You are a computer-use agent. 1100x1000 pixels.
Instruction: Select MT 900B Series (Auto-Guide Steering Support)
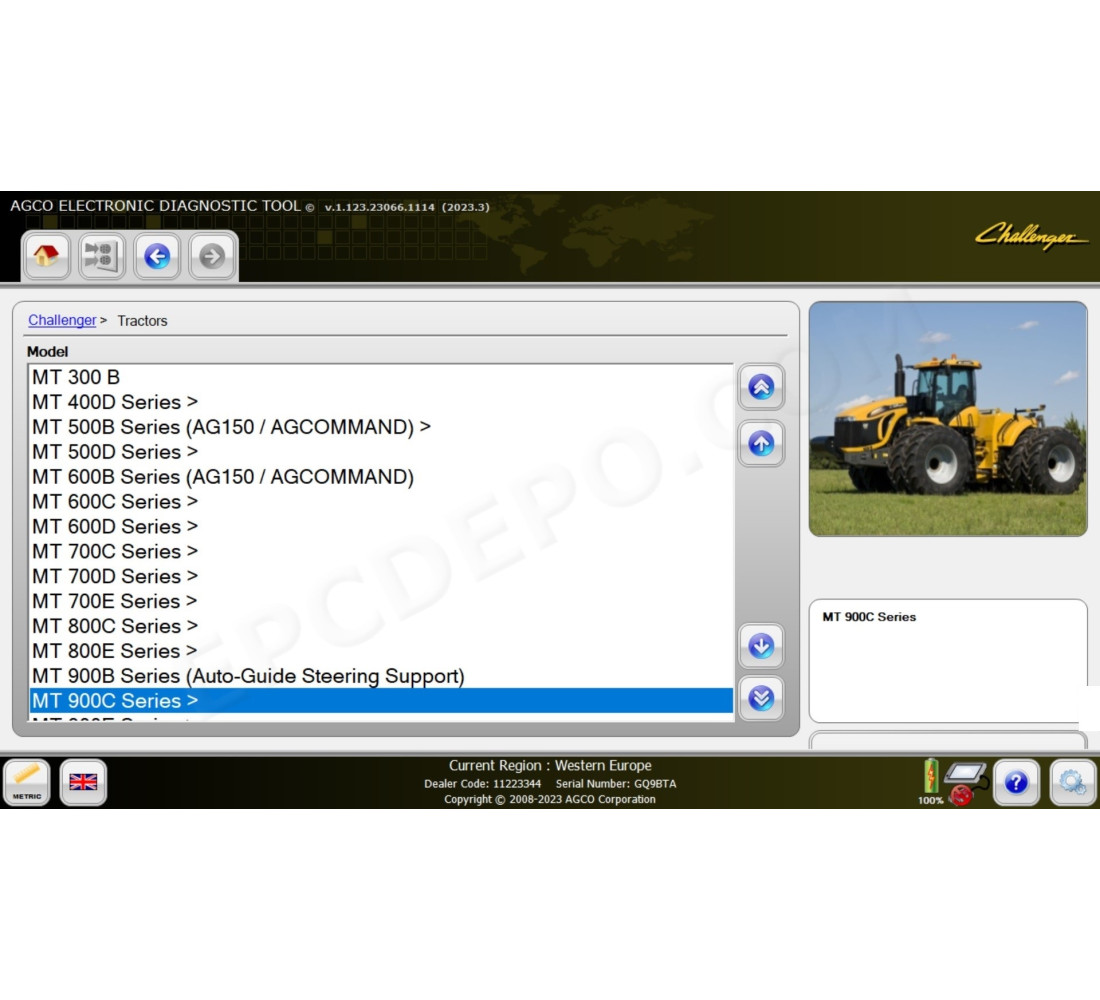382,676
